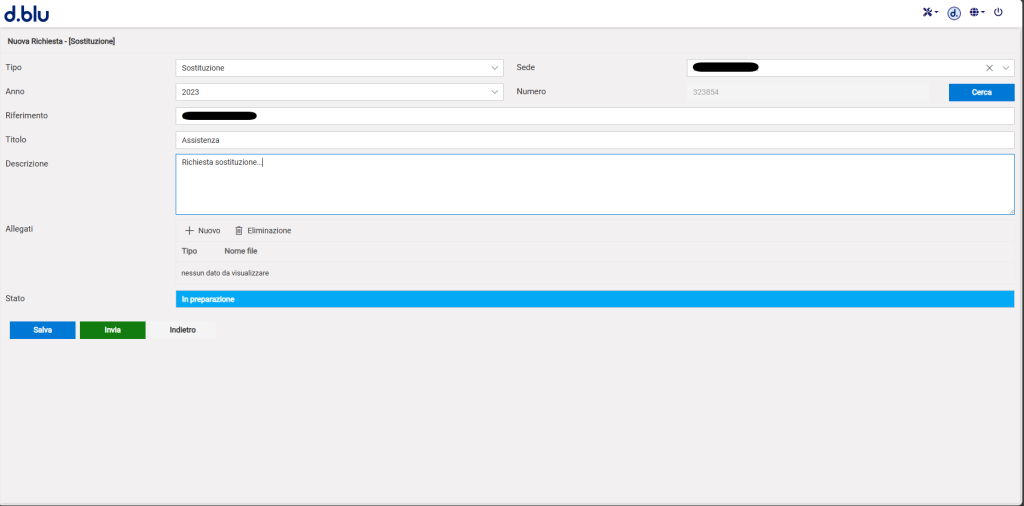This screenshot has height=506, width=1024.
Task: Click the Cerca button
Action: click(981, 92)
